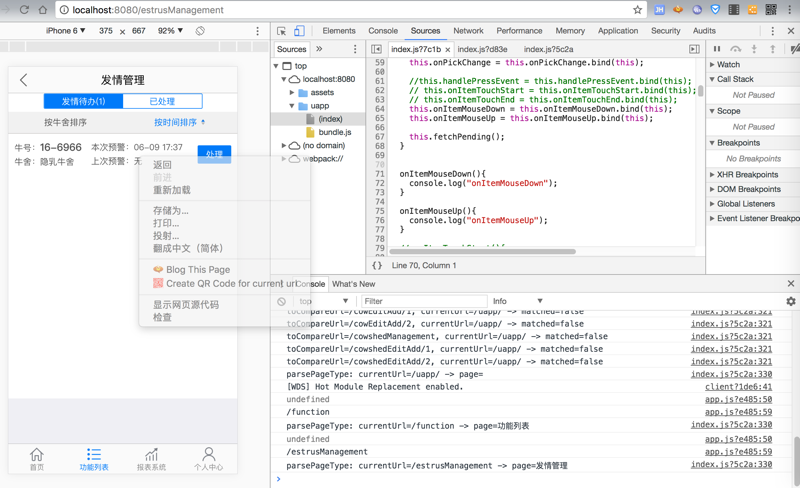Toggle the device toolbar icon in DevTools
Screen dimensions: 800x488
[299, 31]
